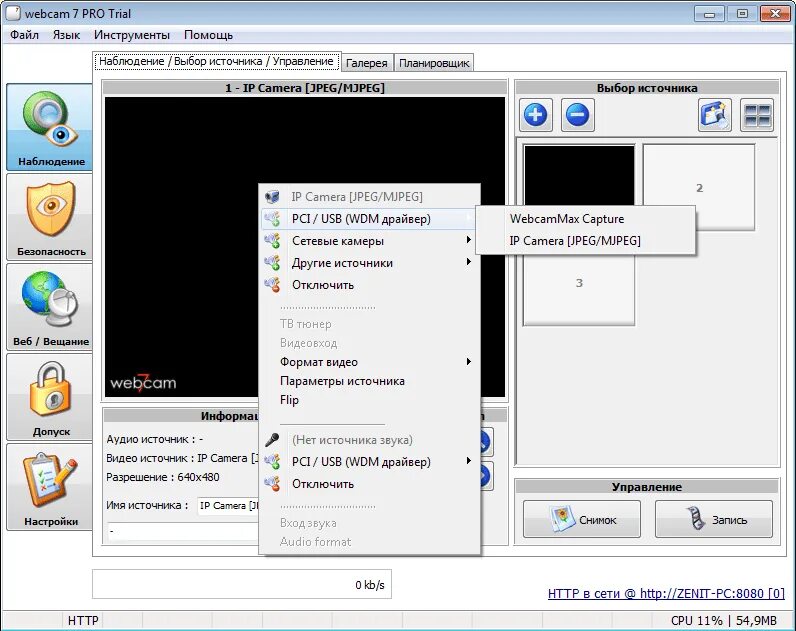The width and height of the screenshot is (796, 631).
Task: Expand the audio PCI / USB (WDM драйвер) submenu
Action: click(370, 461)
